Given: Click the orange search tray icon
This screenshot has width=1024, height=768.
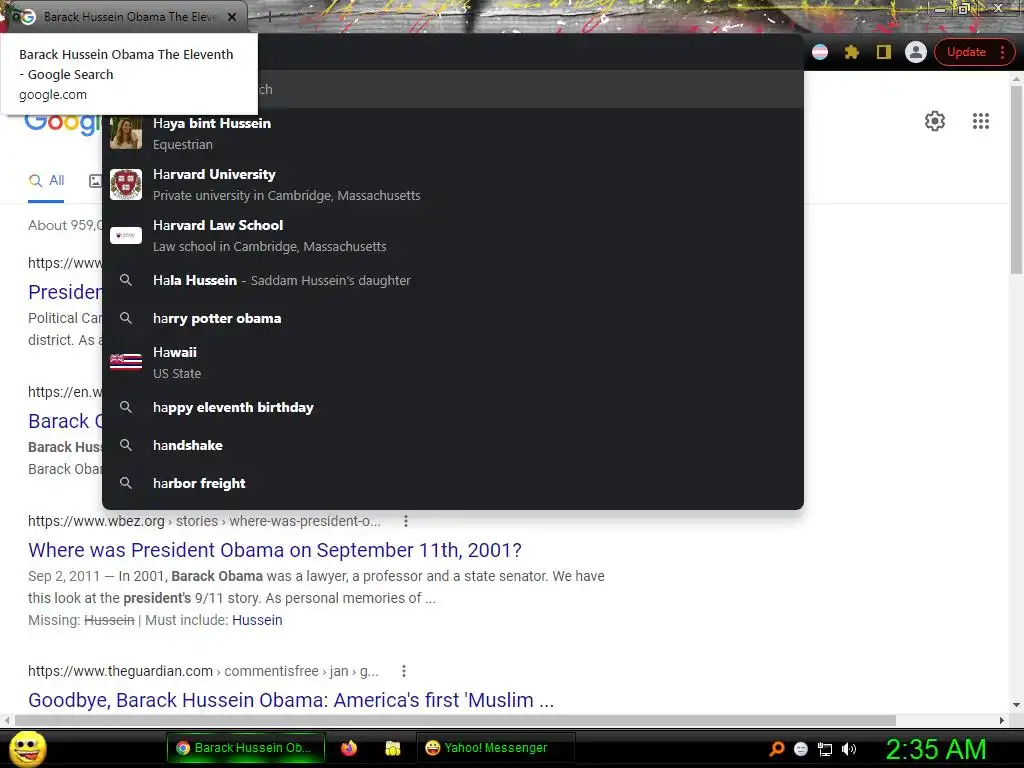Looking at the screenshot, I should coord(776,749).
